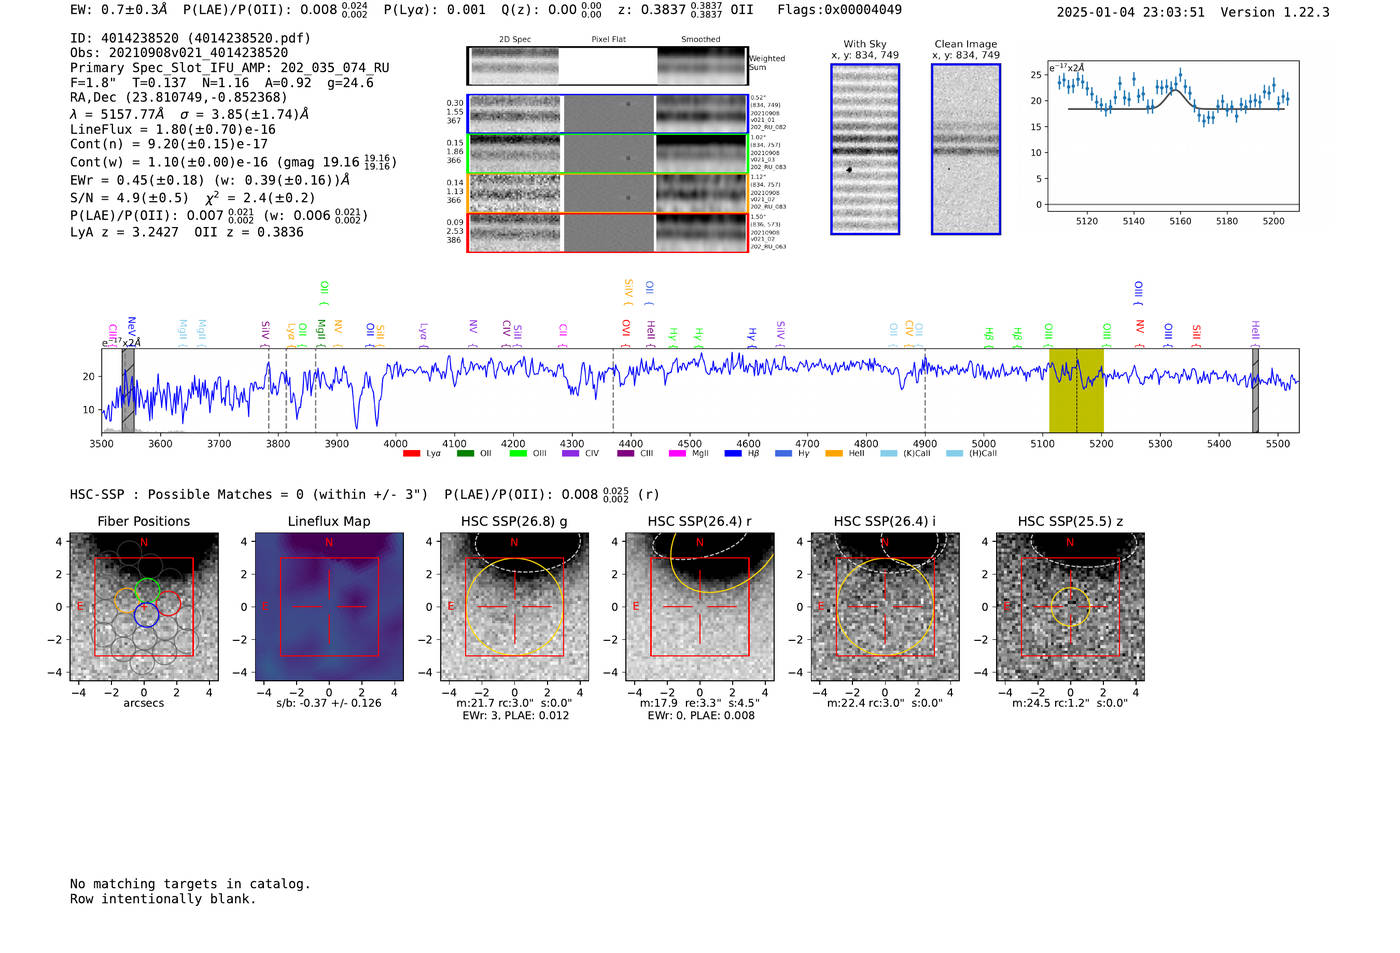This screenshot has height=953, width=1400.
Task: Open the HSC SSP(26.4) r image
Action: 700,607
